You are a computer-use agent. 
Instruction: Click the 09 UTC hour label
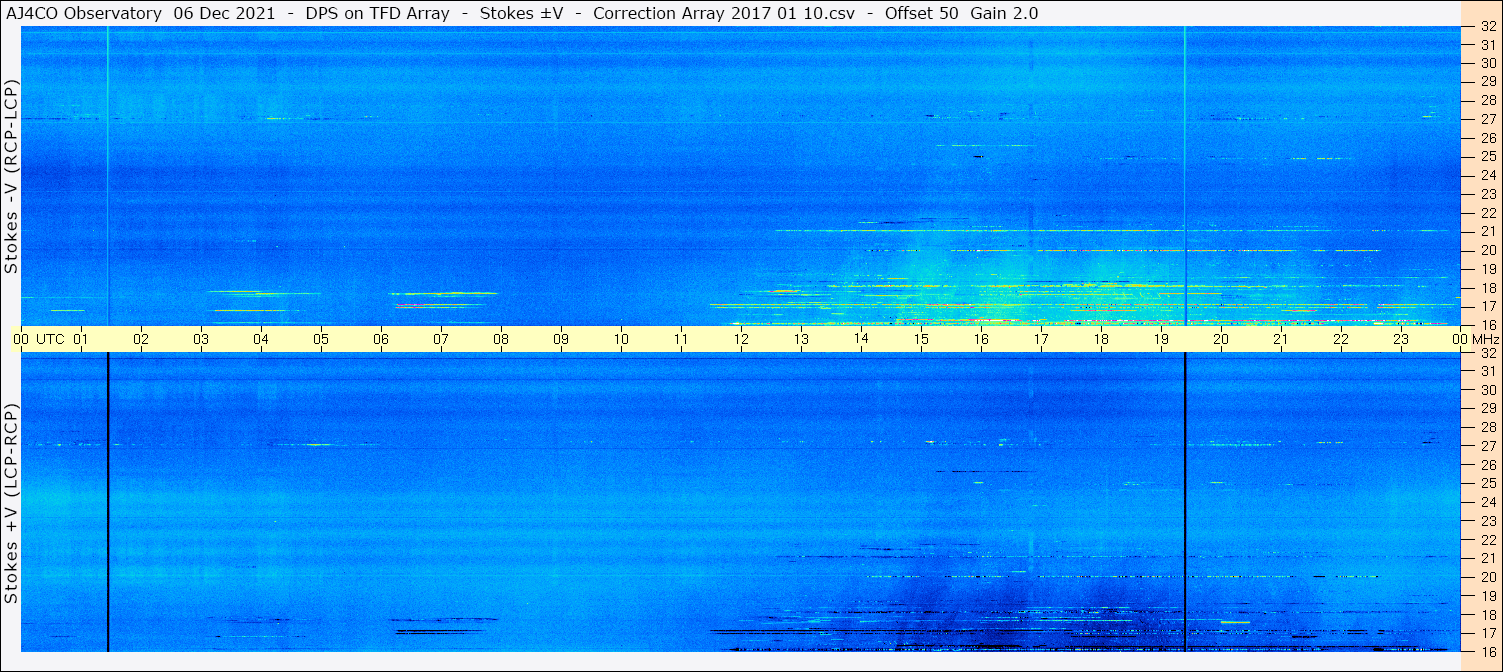click(561, 339)
